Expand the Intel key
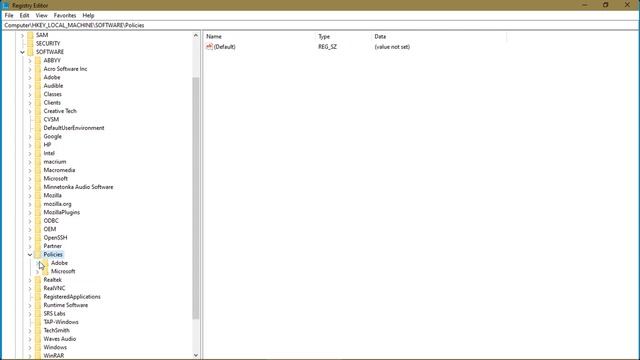This screenshot has width=640, height=360. pyautogui.click(x=30, y=153)
